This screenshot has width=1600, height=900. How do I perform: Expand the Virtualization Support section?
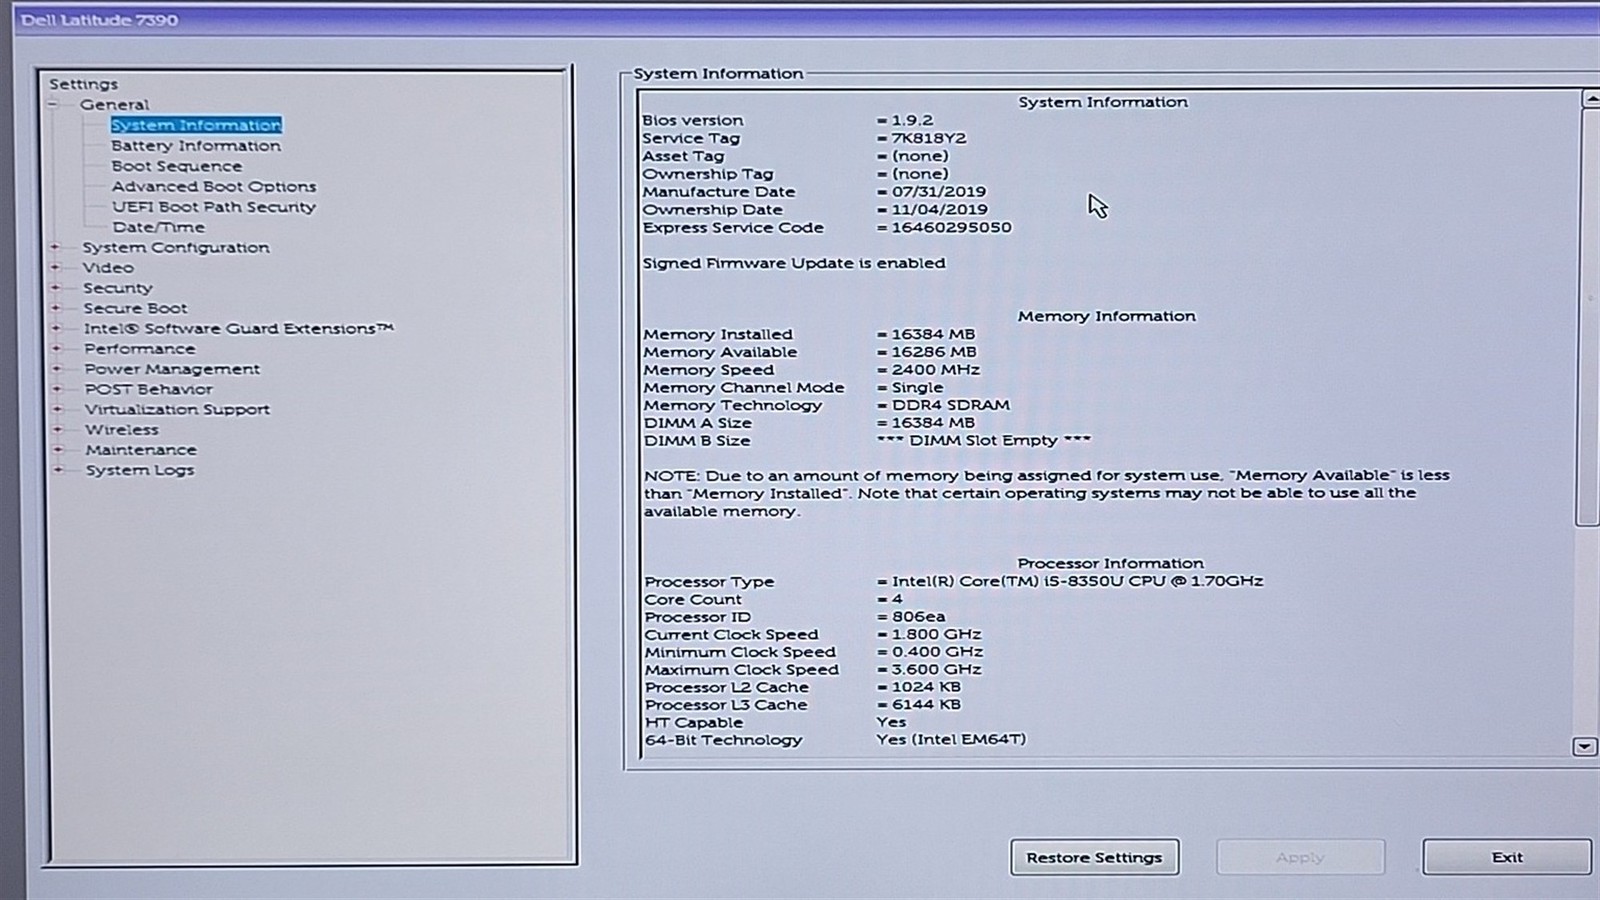(57, 409)
